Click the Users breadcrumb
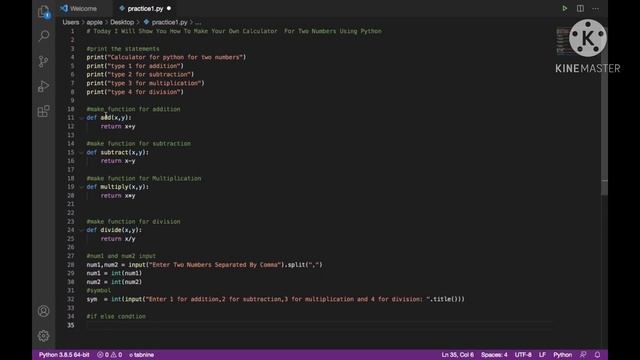Viewport: 640px width, 360px height. click(x=71, y=22)
